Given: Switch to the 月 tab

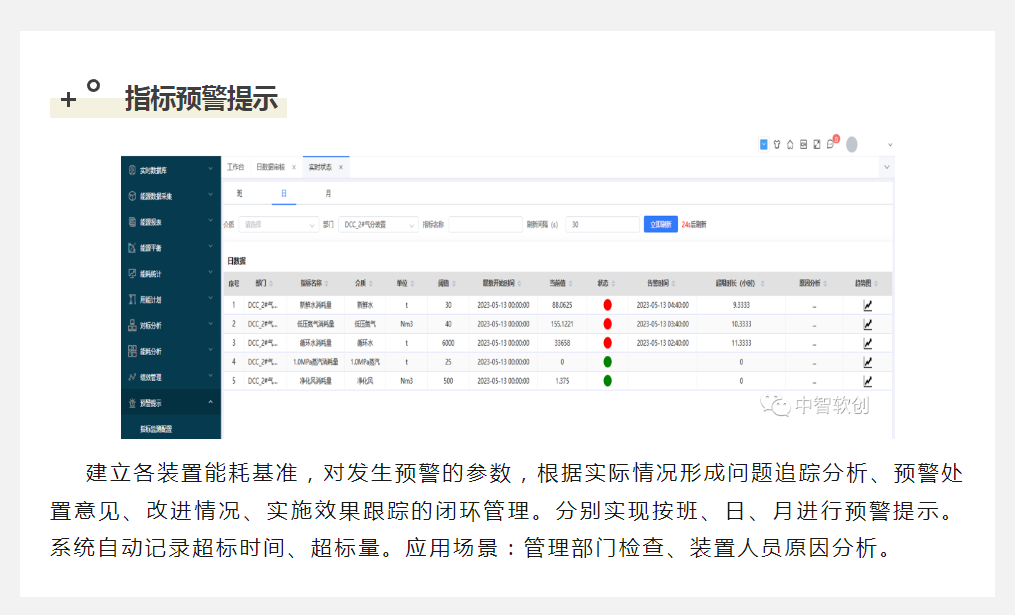Looking at the screenshot, I should 328,192.
